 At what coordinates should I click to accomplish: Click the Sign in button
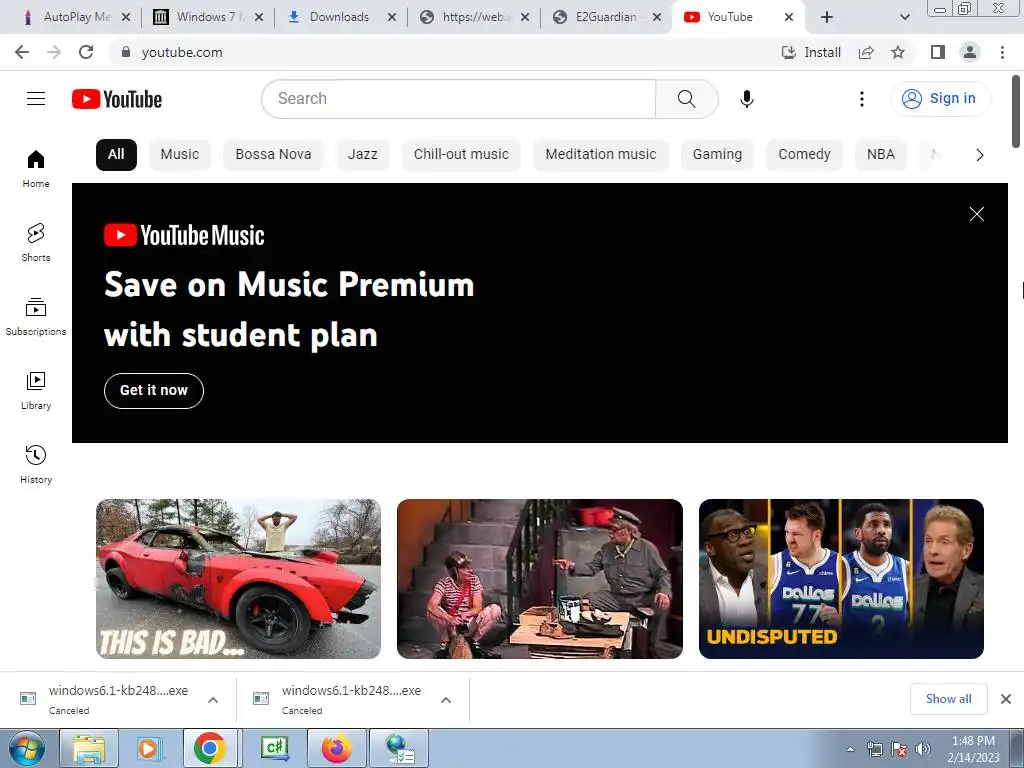pos(940,99)
